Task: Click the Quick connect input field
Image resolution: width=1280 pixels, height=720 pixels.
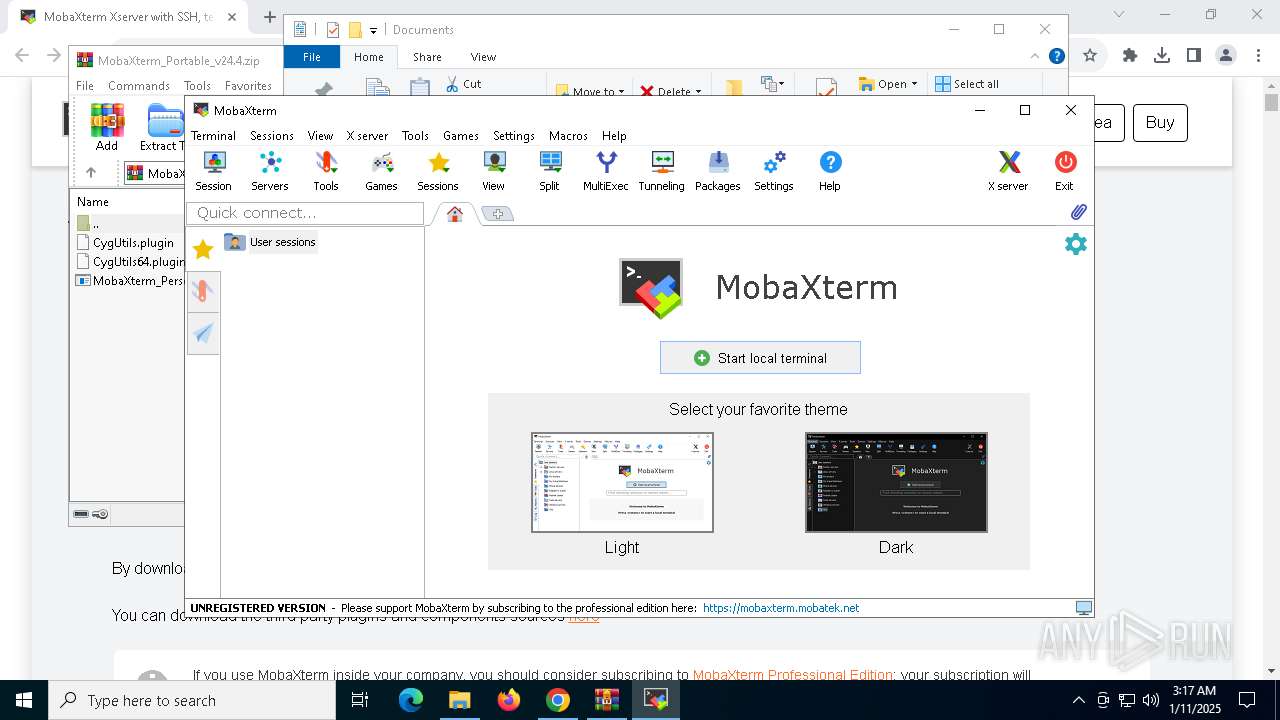Action: (x=305, y=213)
